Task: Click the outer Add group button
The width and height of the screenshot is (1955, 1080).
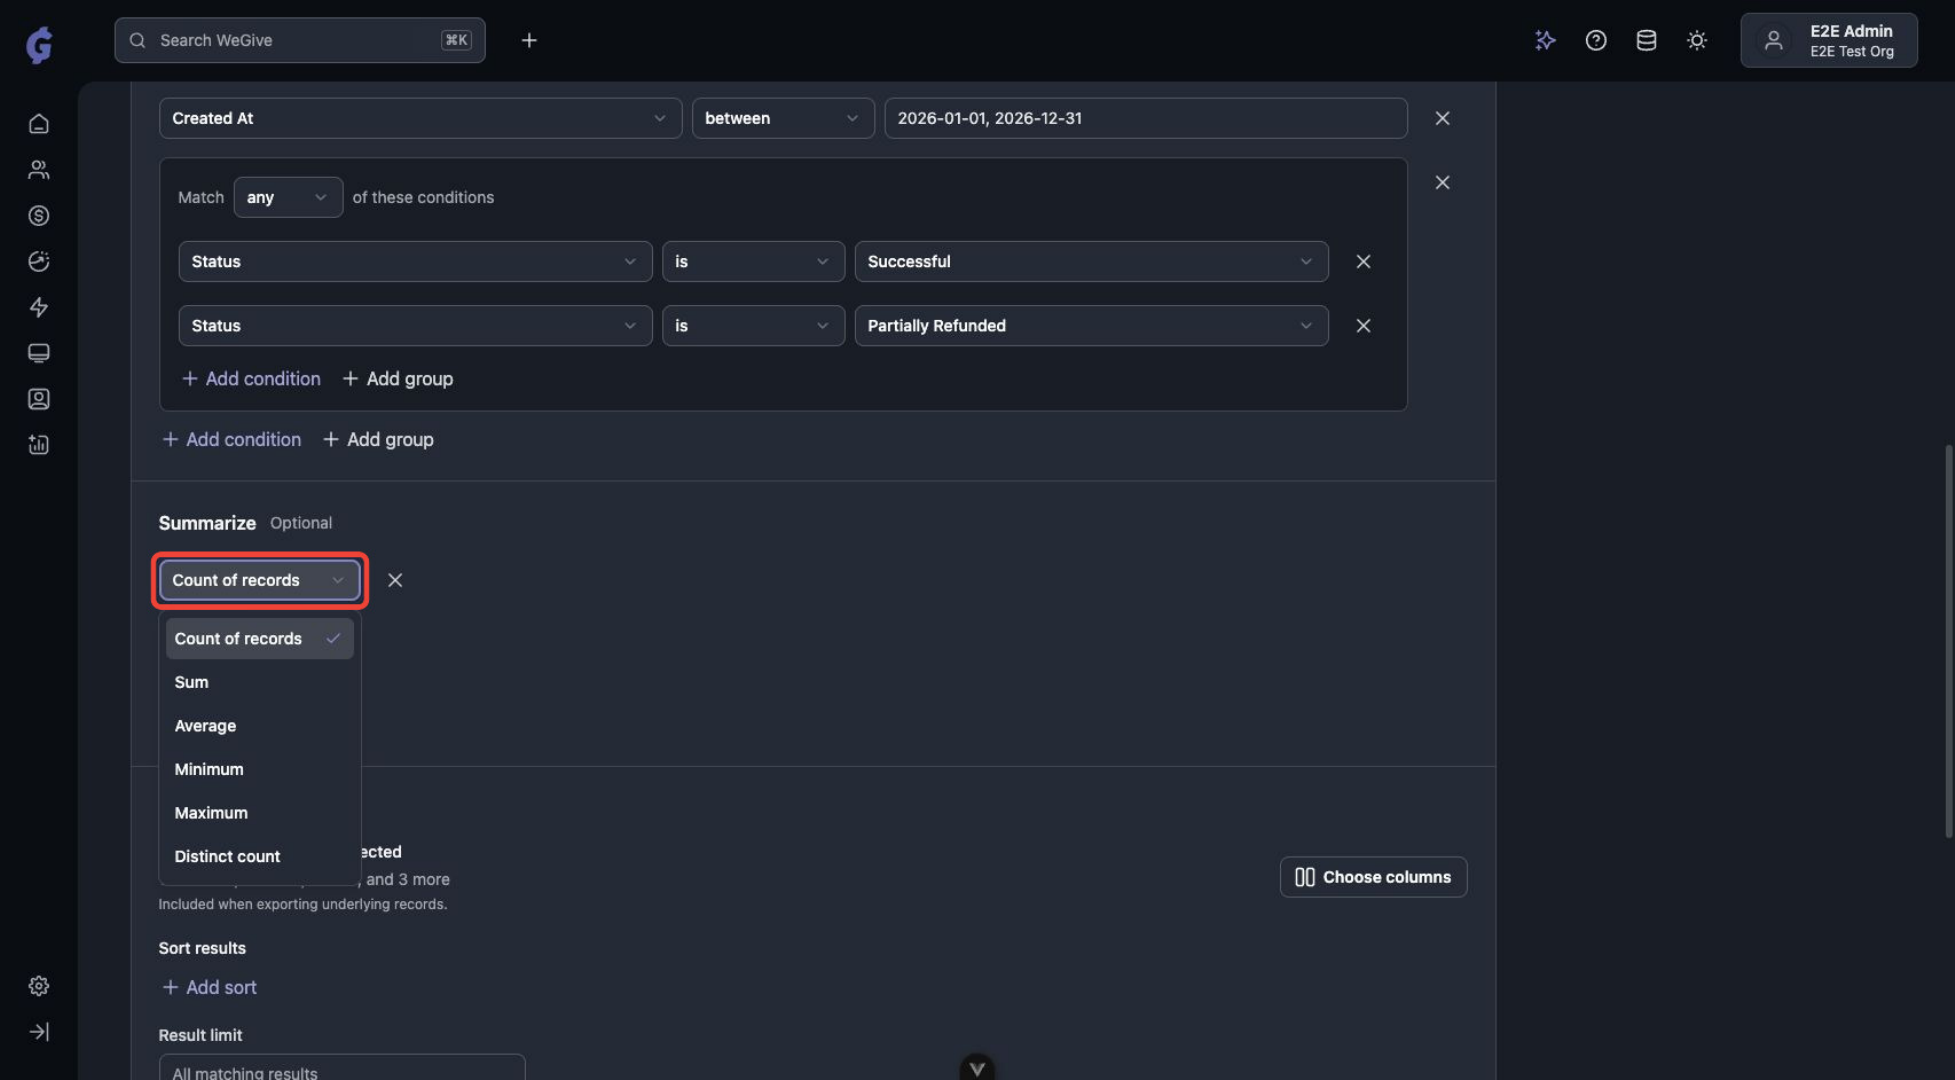Action: tap(378, 439)
